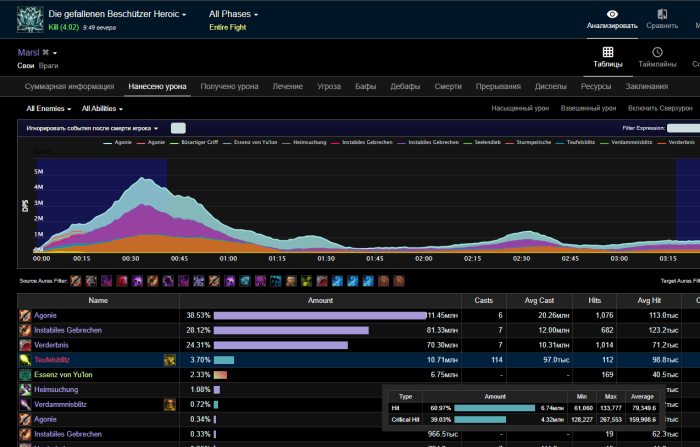700x447 pixels.
Task: Expand the All Phases dropdown
Action: pyautogui.click(x=232, y=15)
